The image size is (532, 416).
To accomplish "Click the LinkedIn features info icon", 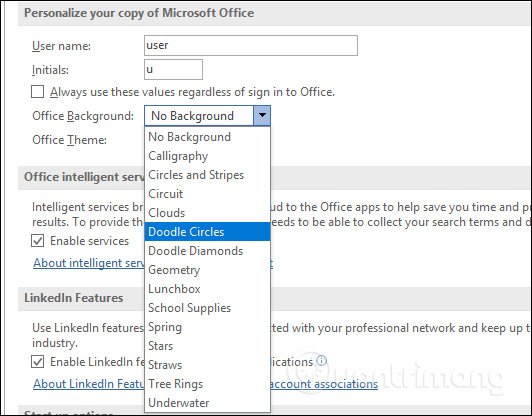I will point(322,360).
